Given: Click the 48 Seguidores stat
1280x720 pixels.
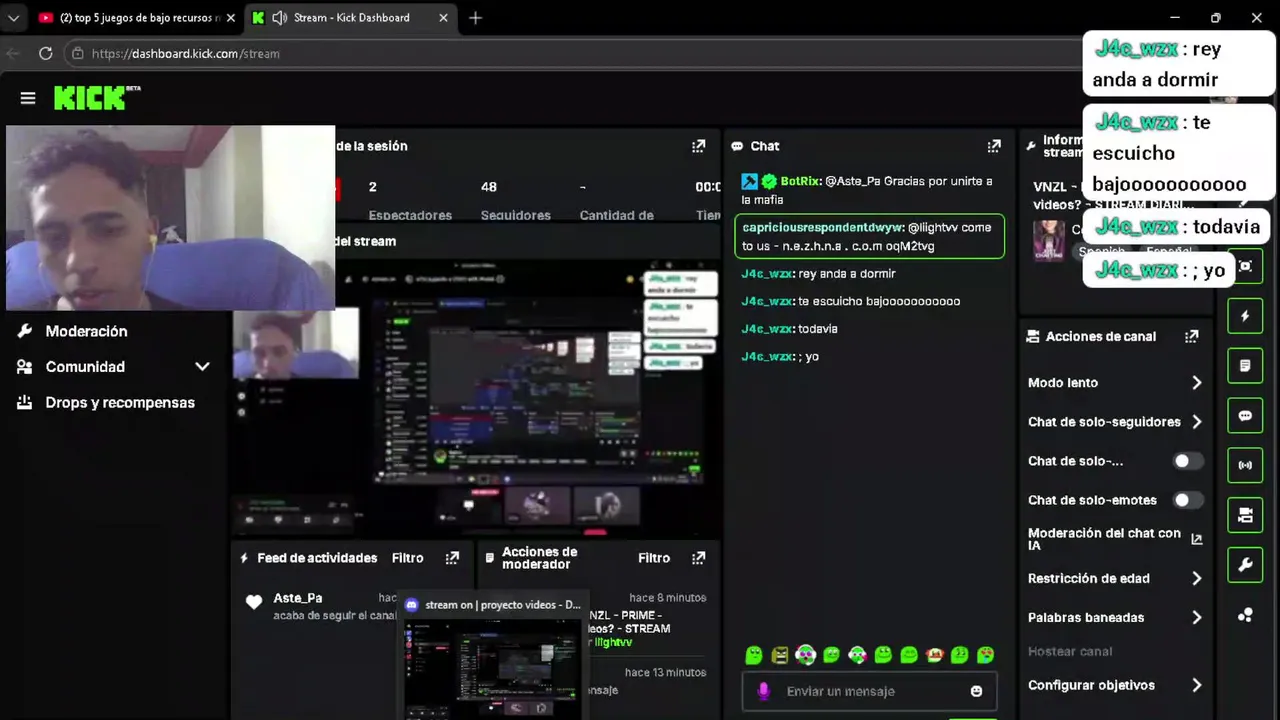Looking at the screenshot, I should pyautogui.click(x=515, y=200).
